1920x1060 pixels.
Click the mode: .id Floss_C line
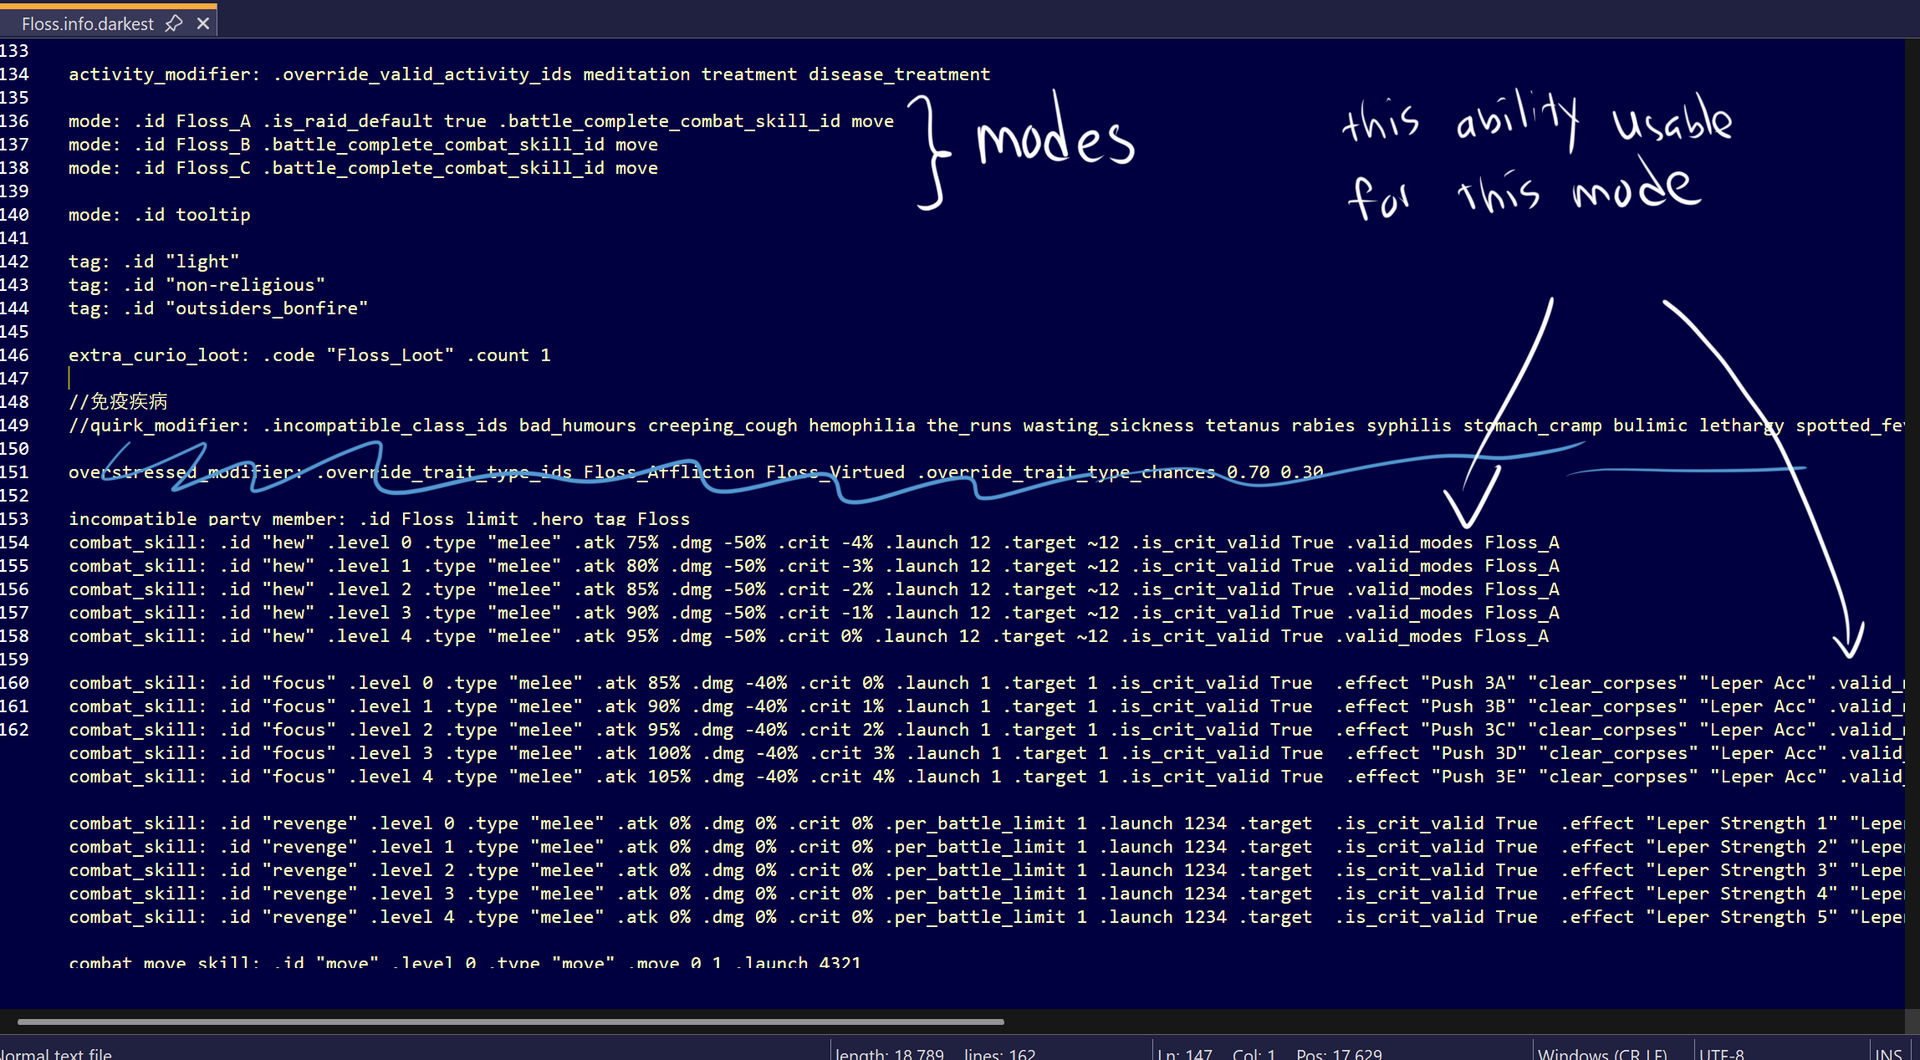(363, 168)
